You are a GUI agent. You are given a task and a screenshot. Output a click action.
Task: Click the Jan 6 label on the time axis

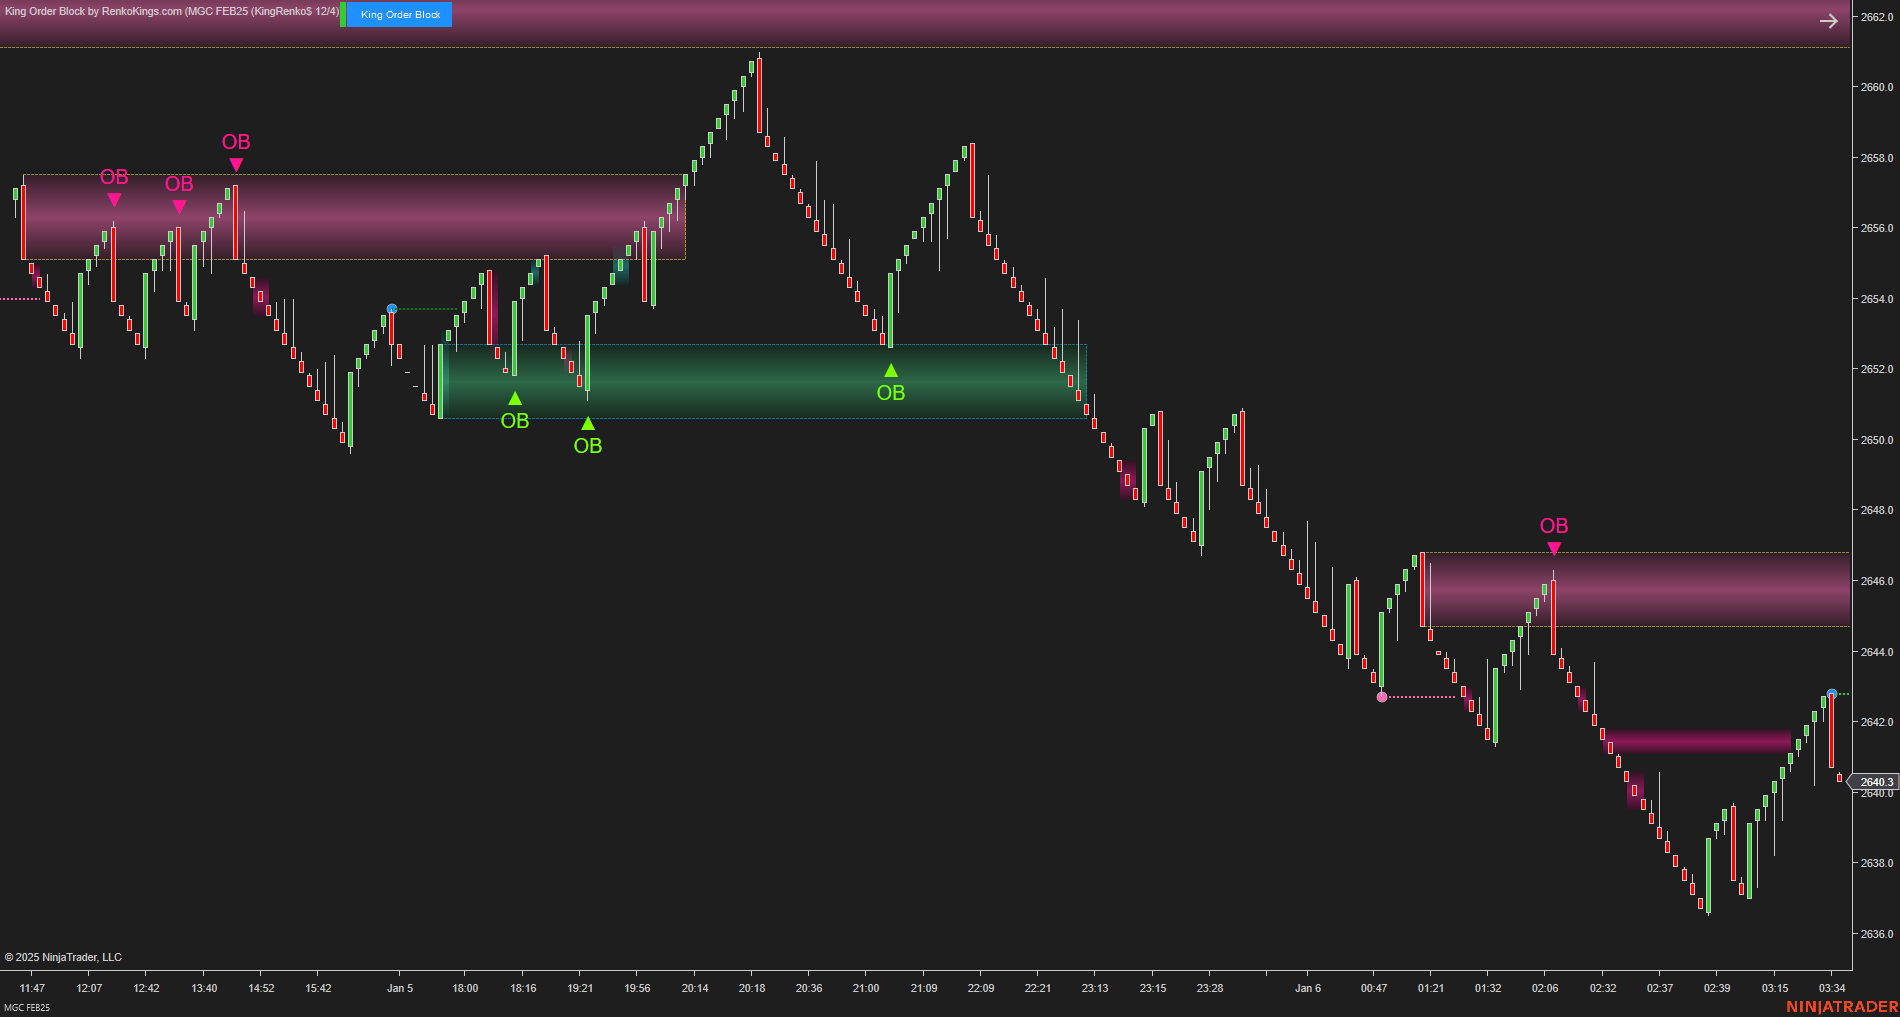[x=1307, y=988]
